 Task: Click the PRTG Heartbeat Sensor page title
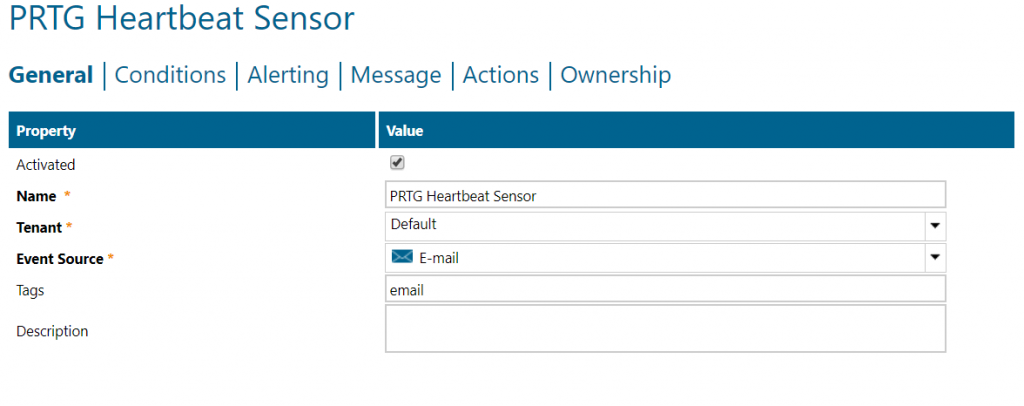pyautogui.click(x=181, y=18)
